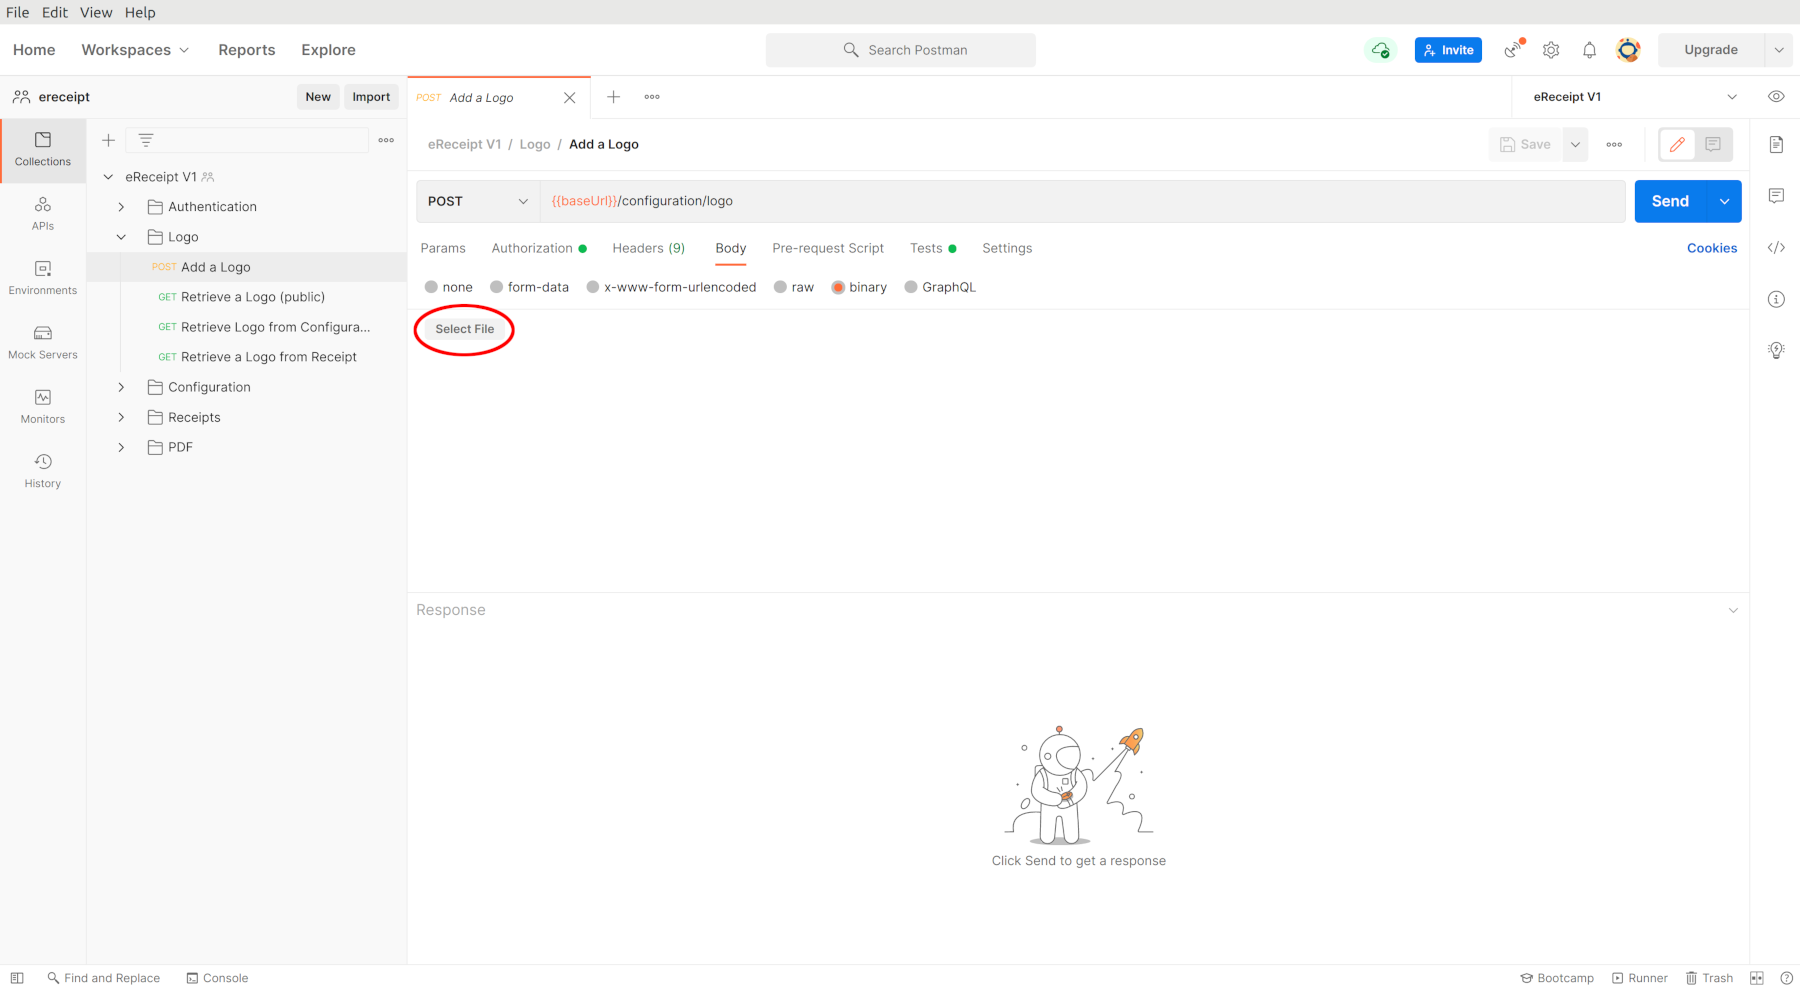Click the Send button
The height and width of the screenshot is (990, 1800).
(x=1670, y=201)
